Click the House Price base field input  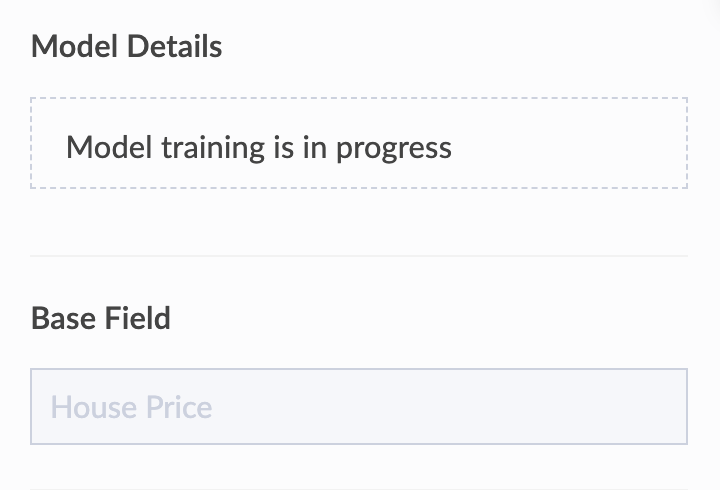tap(358, 407)
